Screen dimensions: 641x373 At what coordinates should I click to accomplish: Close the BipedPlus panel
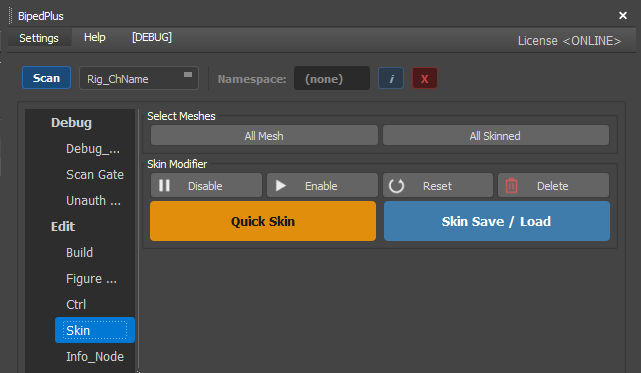(x=623, y=16)
